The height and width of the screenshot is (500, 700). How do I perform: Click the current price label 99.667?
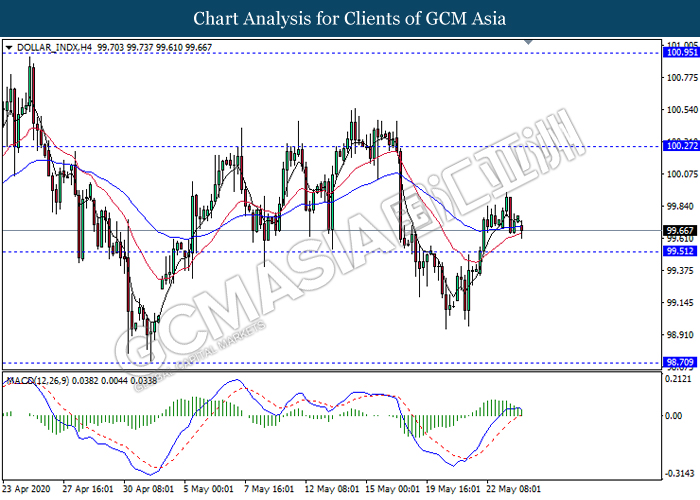pyautogui.click(x=681, y=231)
